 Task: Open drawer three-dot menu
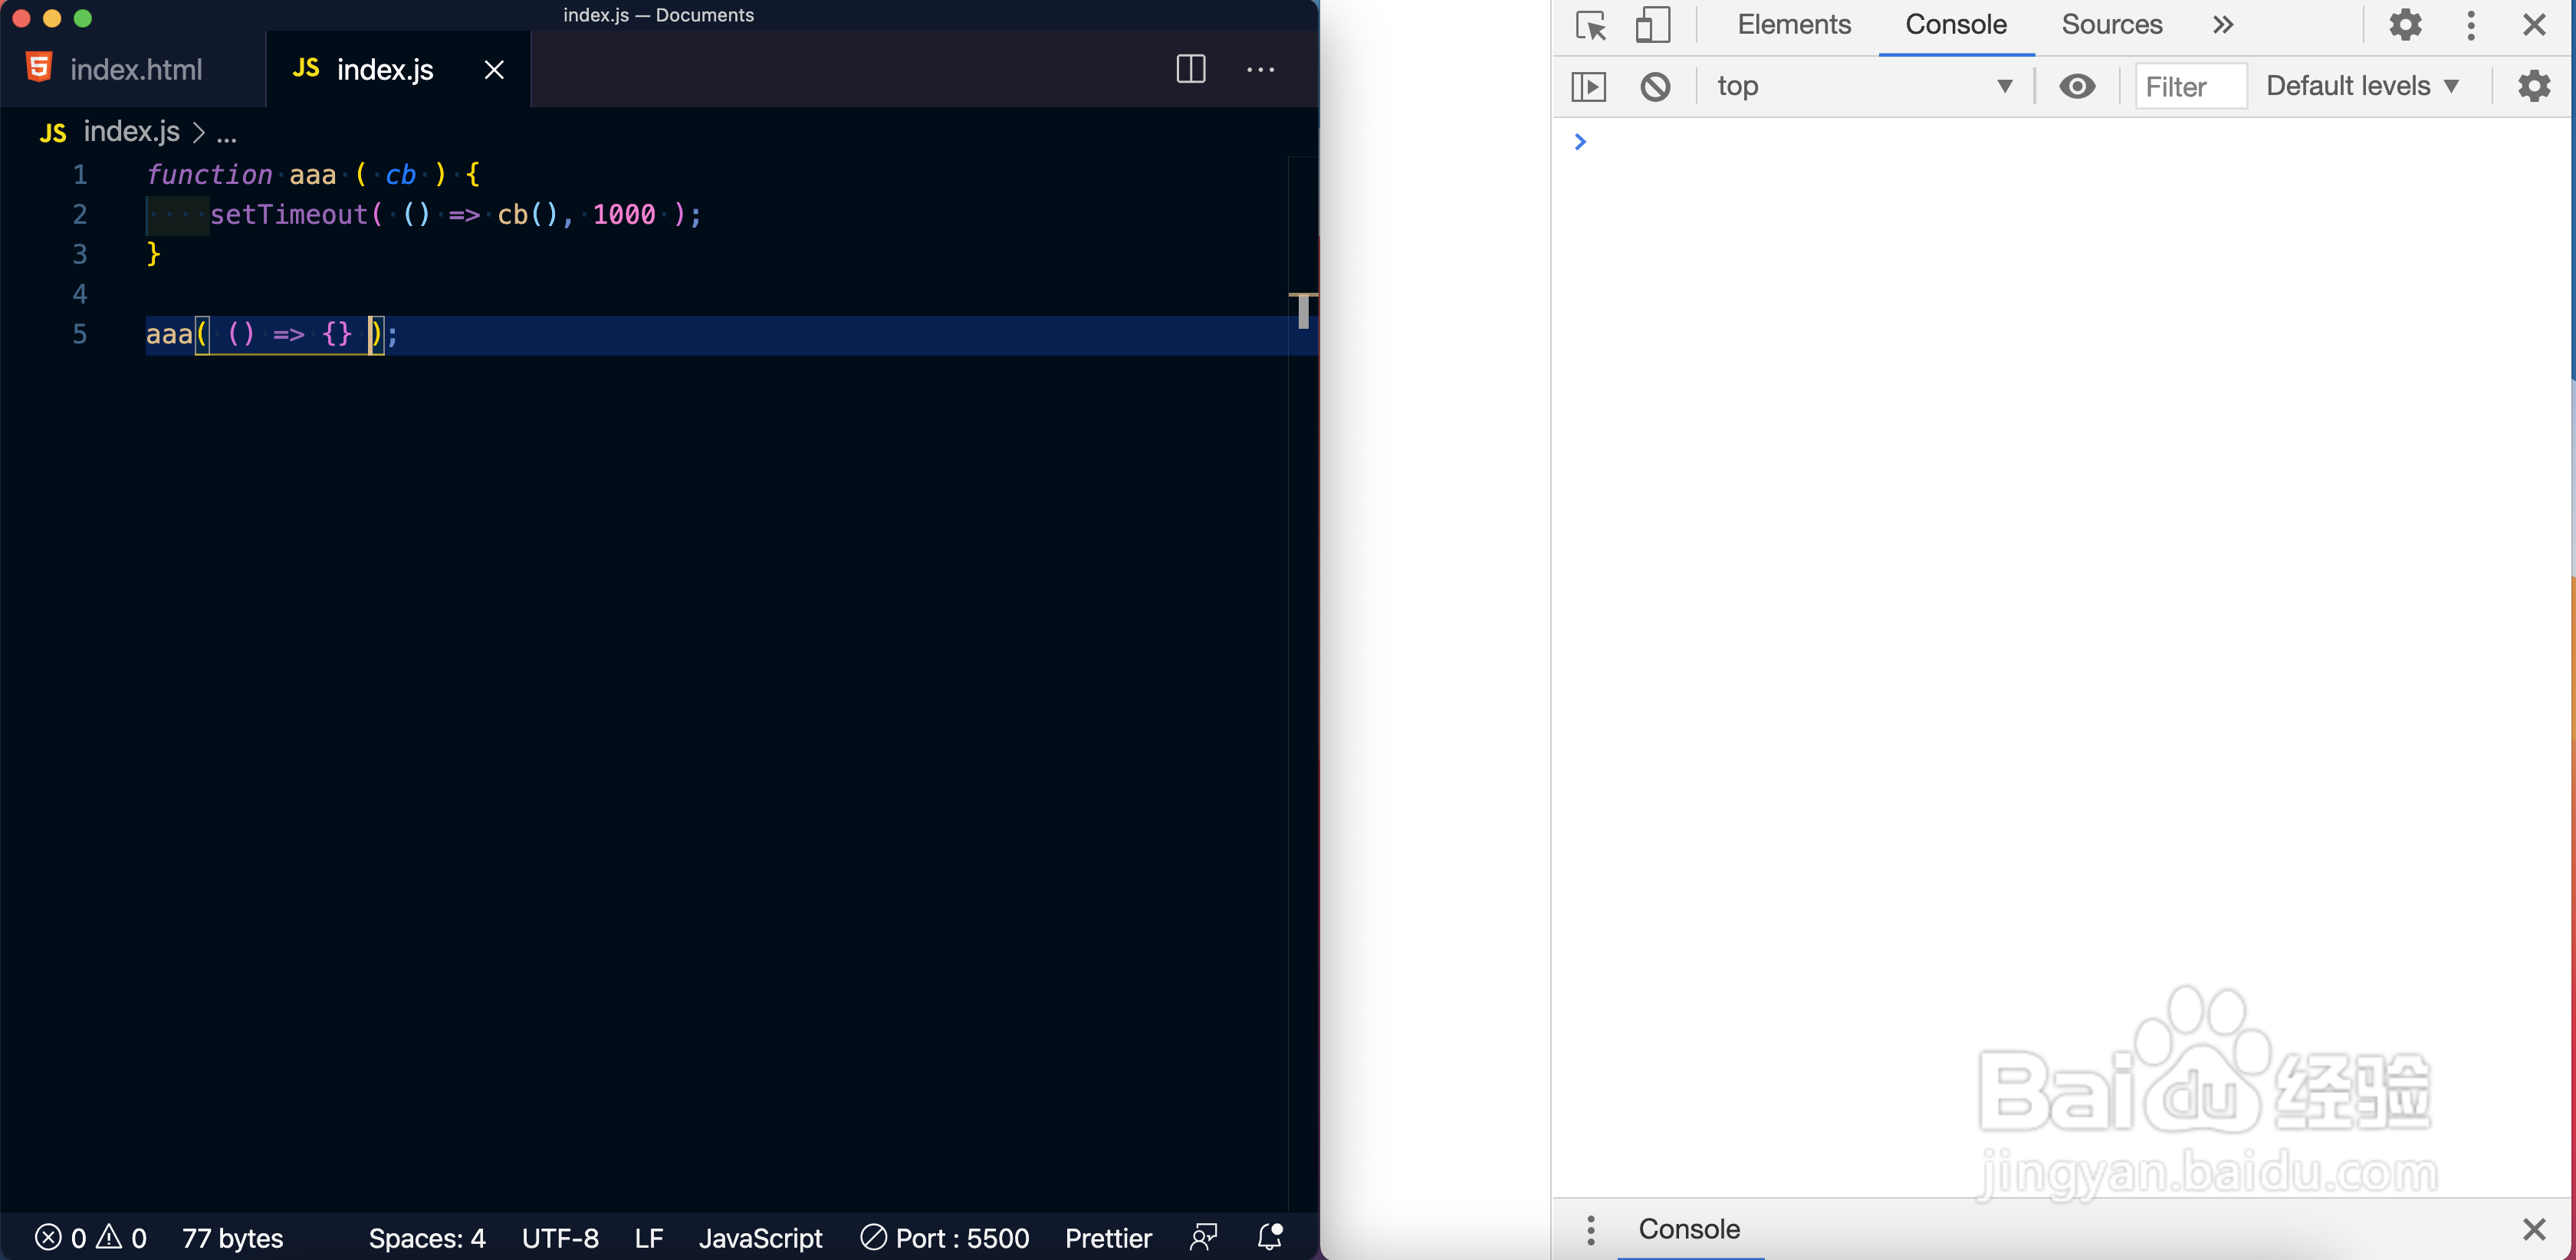coord(1590,1229)
